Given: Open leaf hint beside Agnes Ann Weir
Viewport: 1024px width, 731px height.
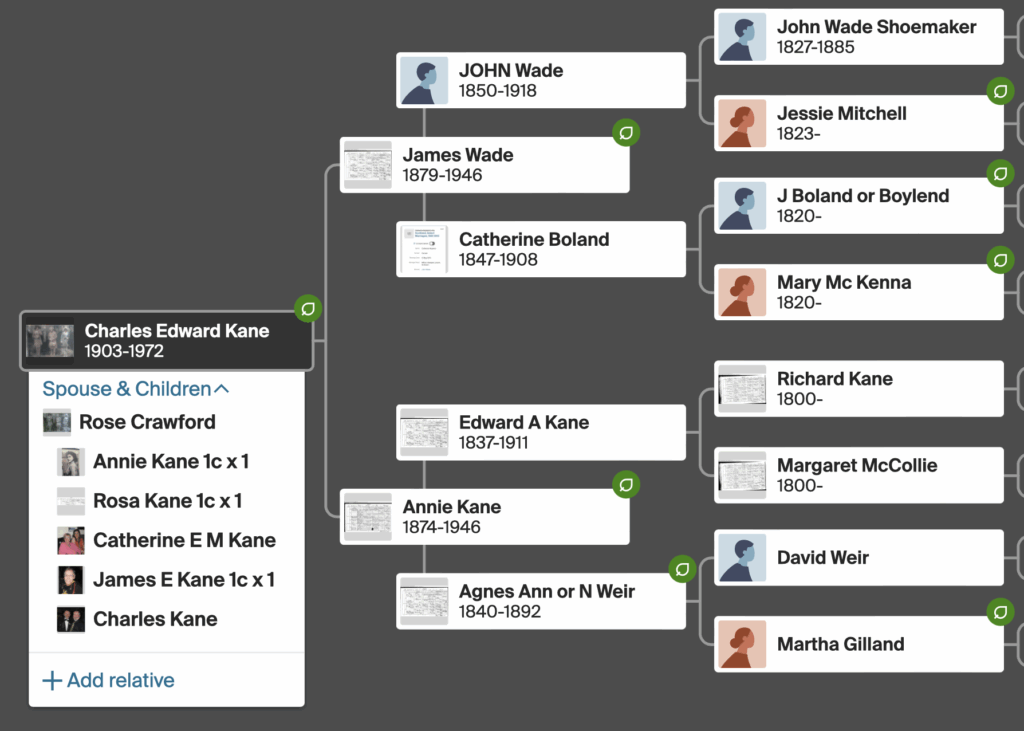Looking at the screenshot, I should point(683,570).
